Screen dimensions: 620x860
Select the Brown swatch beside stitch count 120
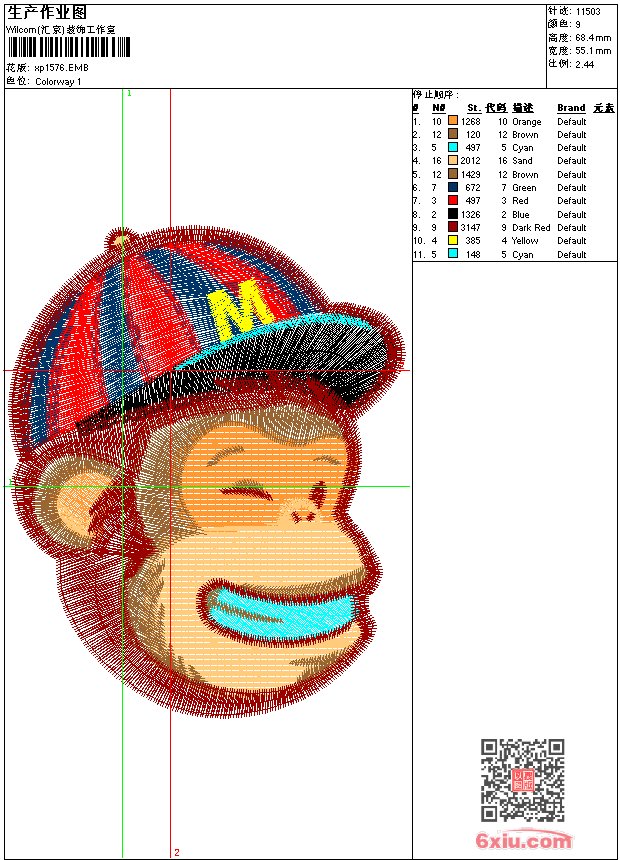pyautogui.click(x=453, y=134)
